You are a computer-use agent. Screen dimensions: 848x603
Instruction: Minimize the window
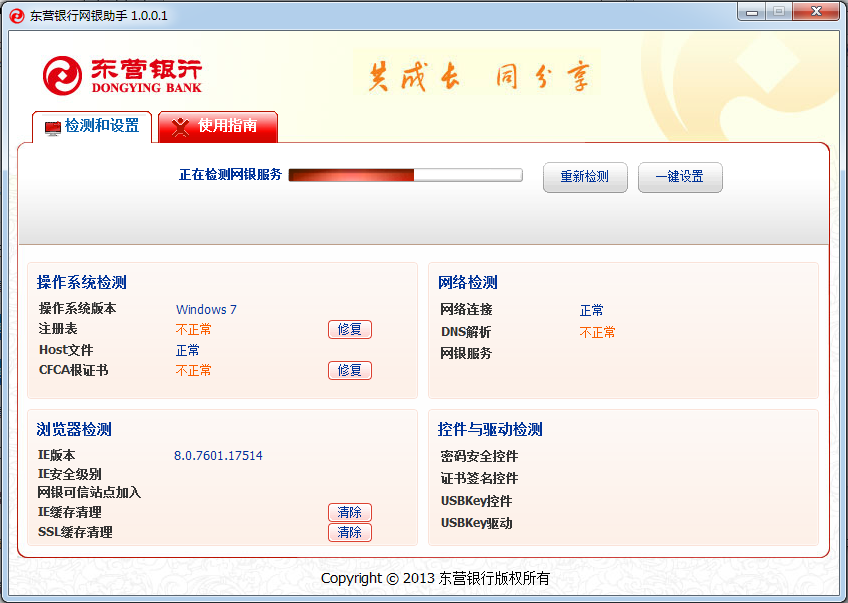(x=752, y=12)
